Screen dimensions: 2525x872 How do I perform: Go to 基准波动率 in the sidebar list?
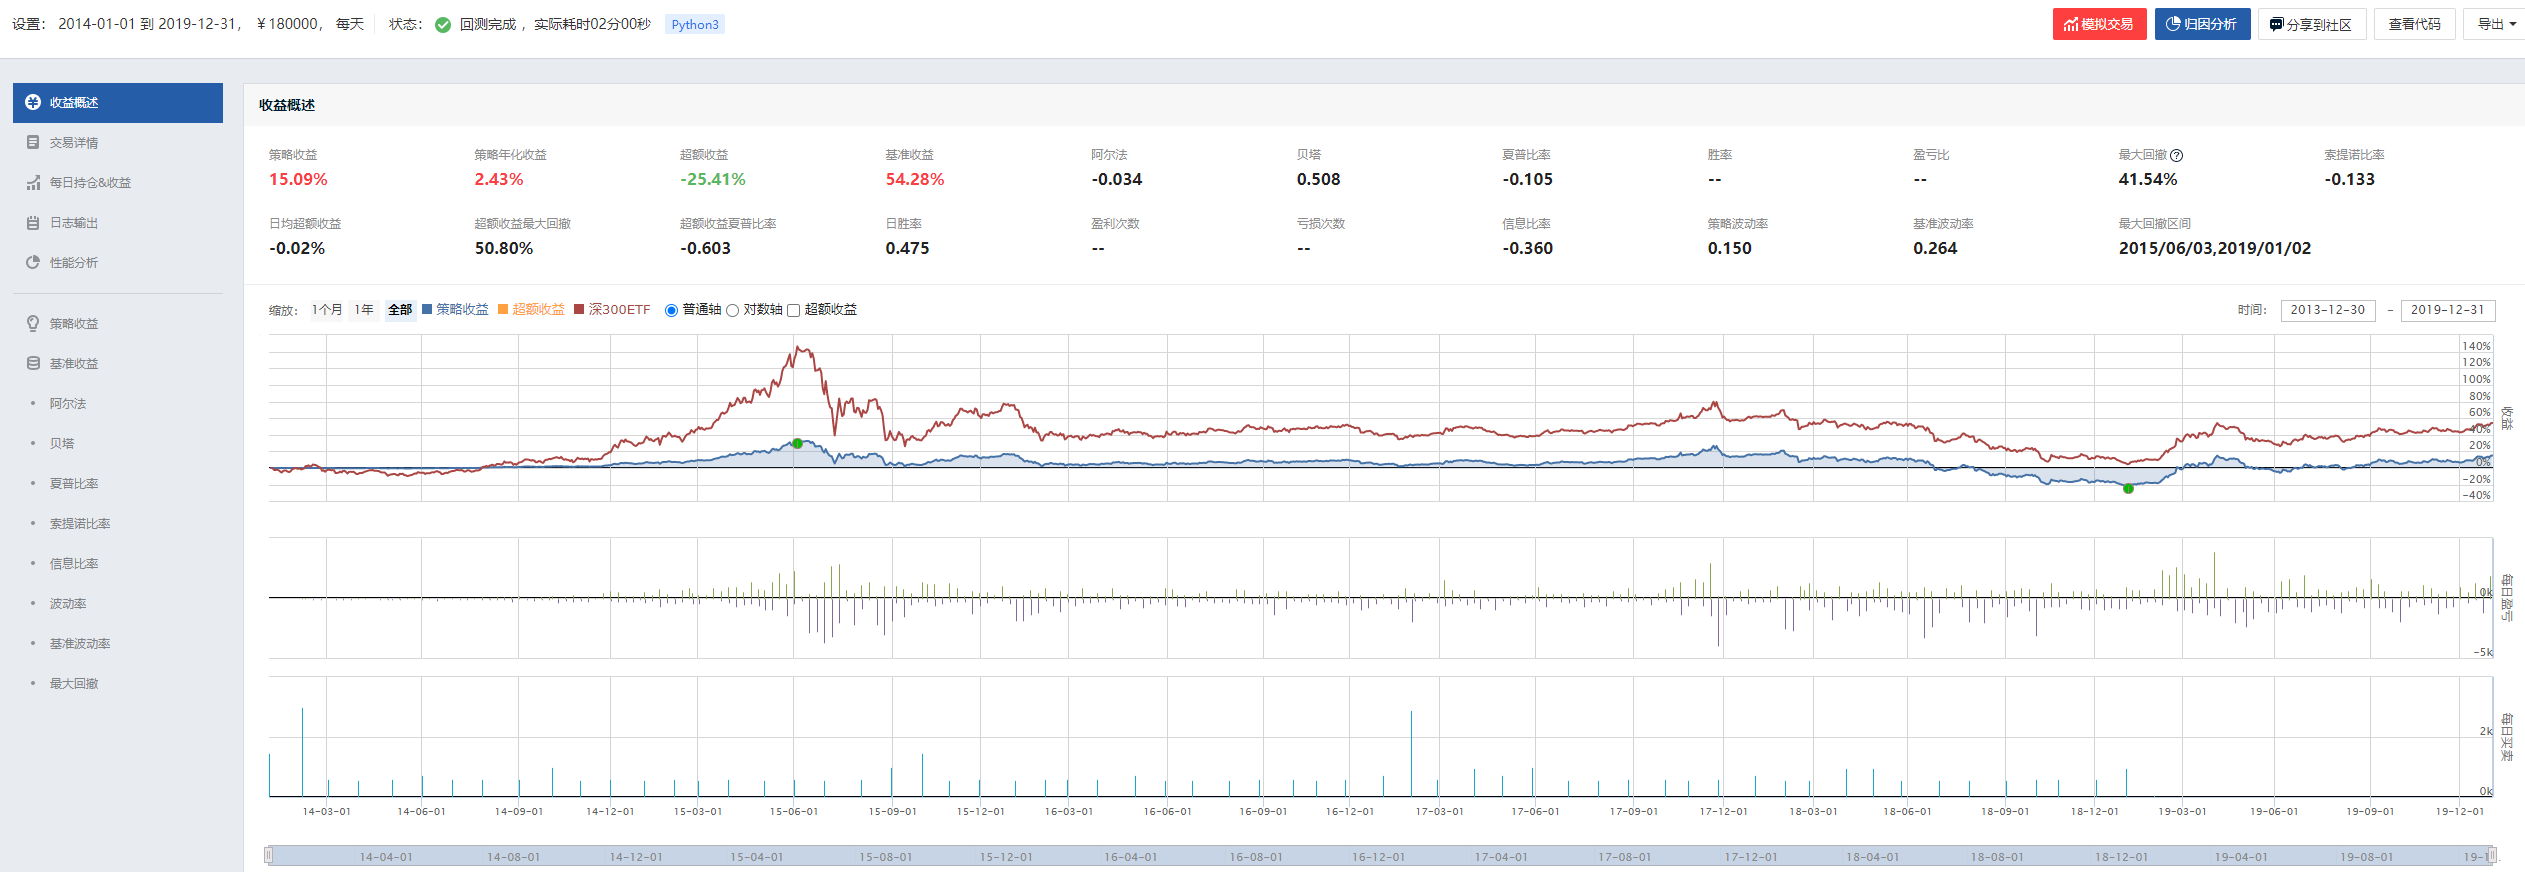pos(80,644)
